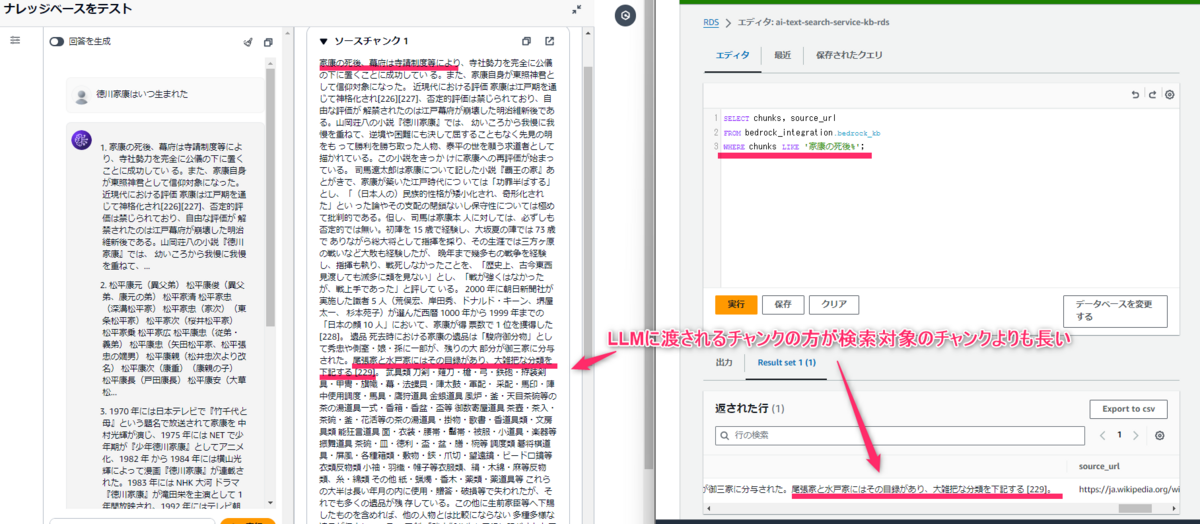Open the 保存されたクエリ tab
The height and width of the screenshot is (524, 1200).
pyautogui.click(x=851, y=55)
